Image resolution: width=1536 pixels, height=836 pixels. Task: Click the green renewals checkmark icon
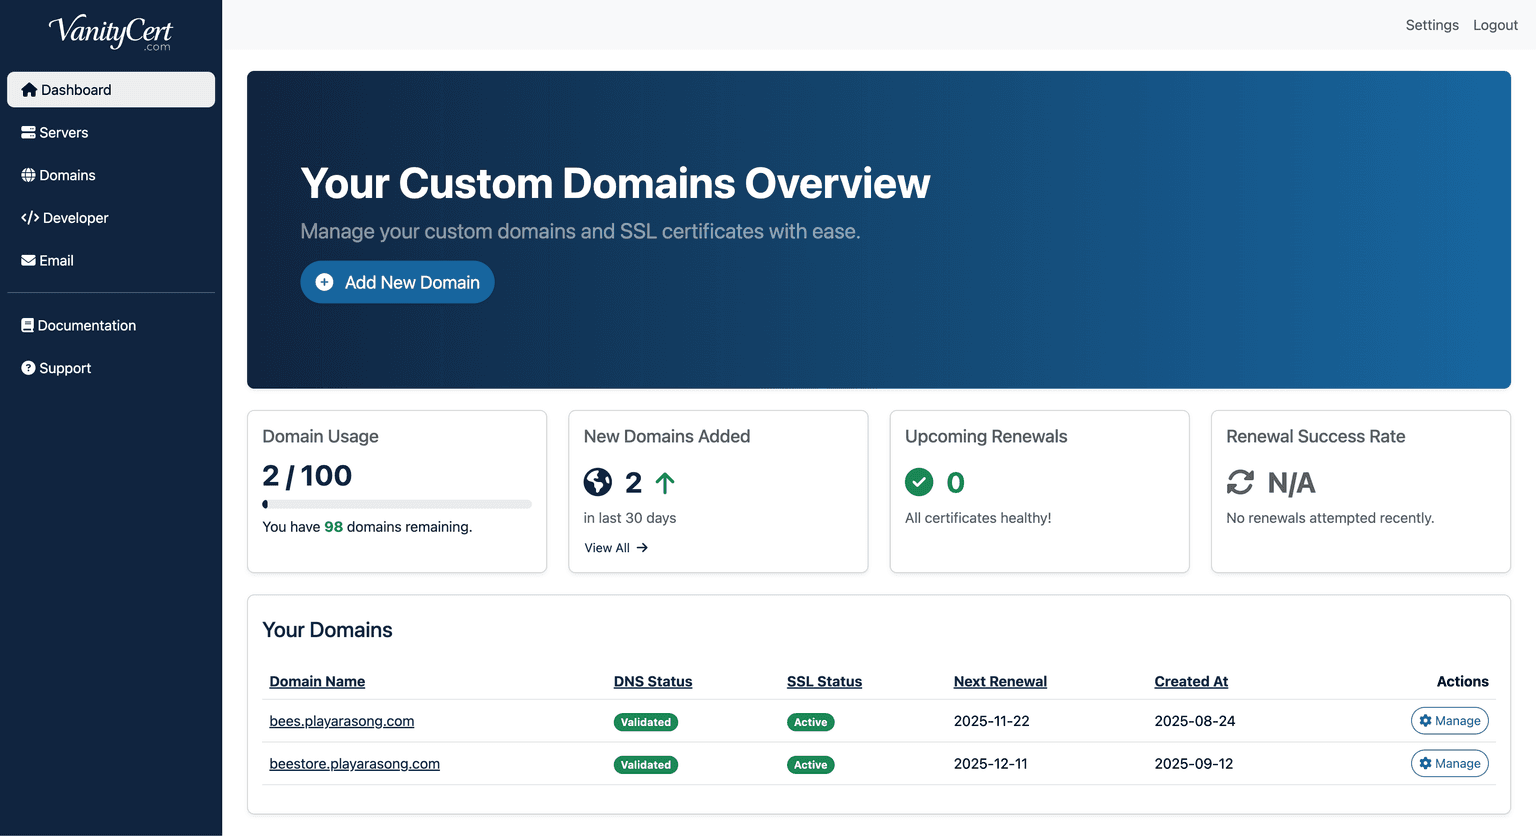918,482
